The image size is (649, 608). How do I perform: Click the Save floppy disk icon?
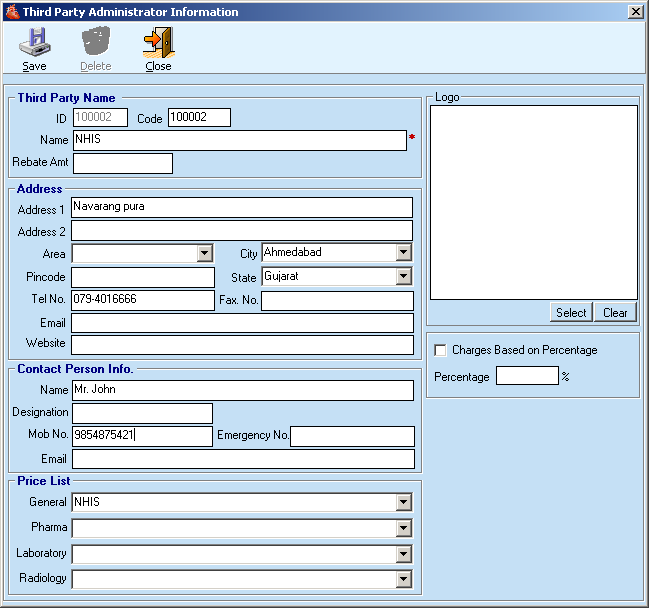point(34,42)
